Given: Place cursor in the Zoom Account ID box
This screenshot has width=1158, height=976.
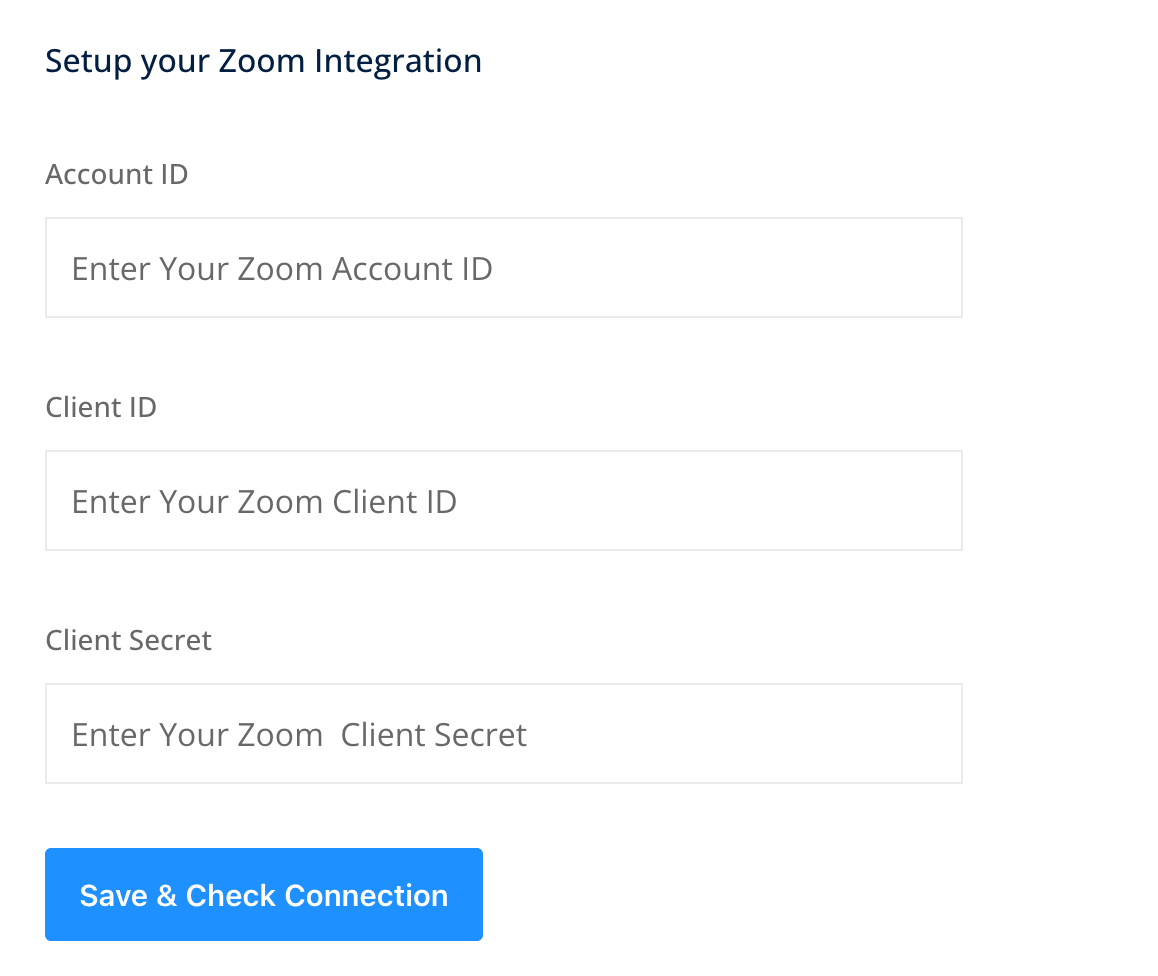Looking at the screenshot, I should 503,268.
